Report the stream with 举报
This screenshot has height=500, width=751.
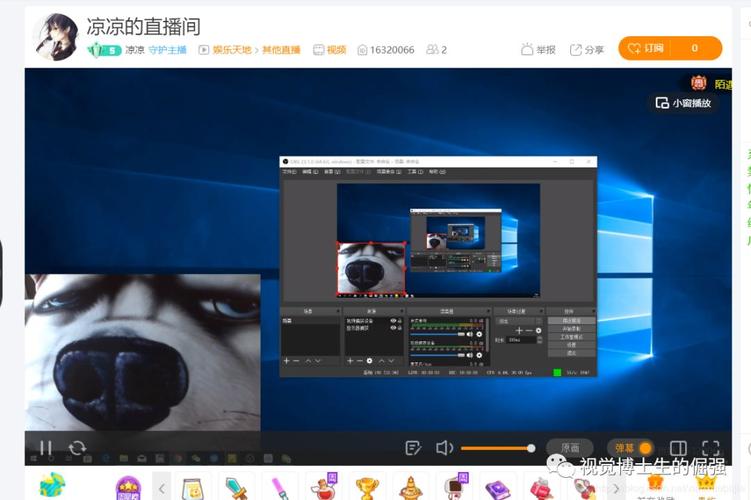pos(538,49)
